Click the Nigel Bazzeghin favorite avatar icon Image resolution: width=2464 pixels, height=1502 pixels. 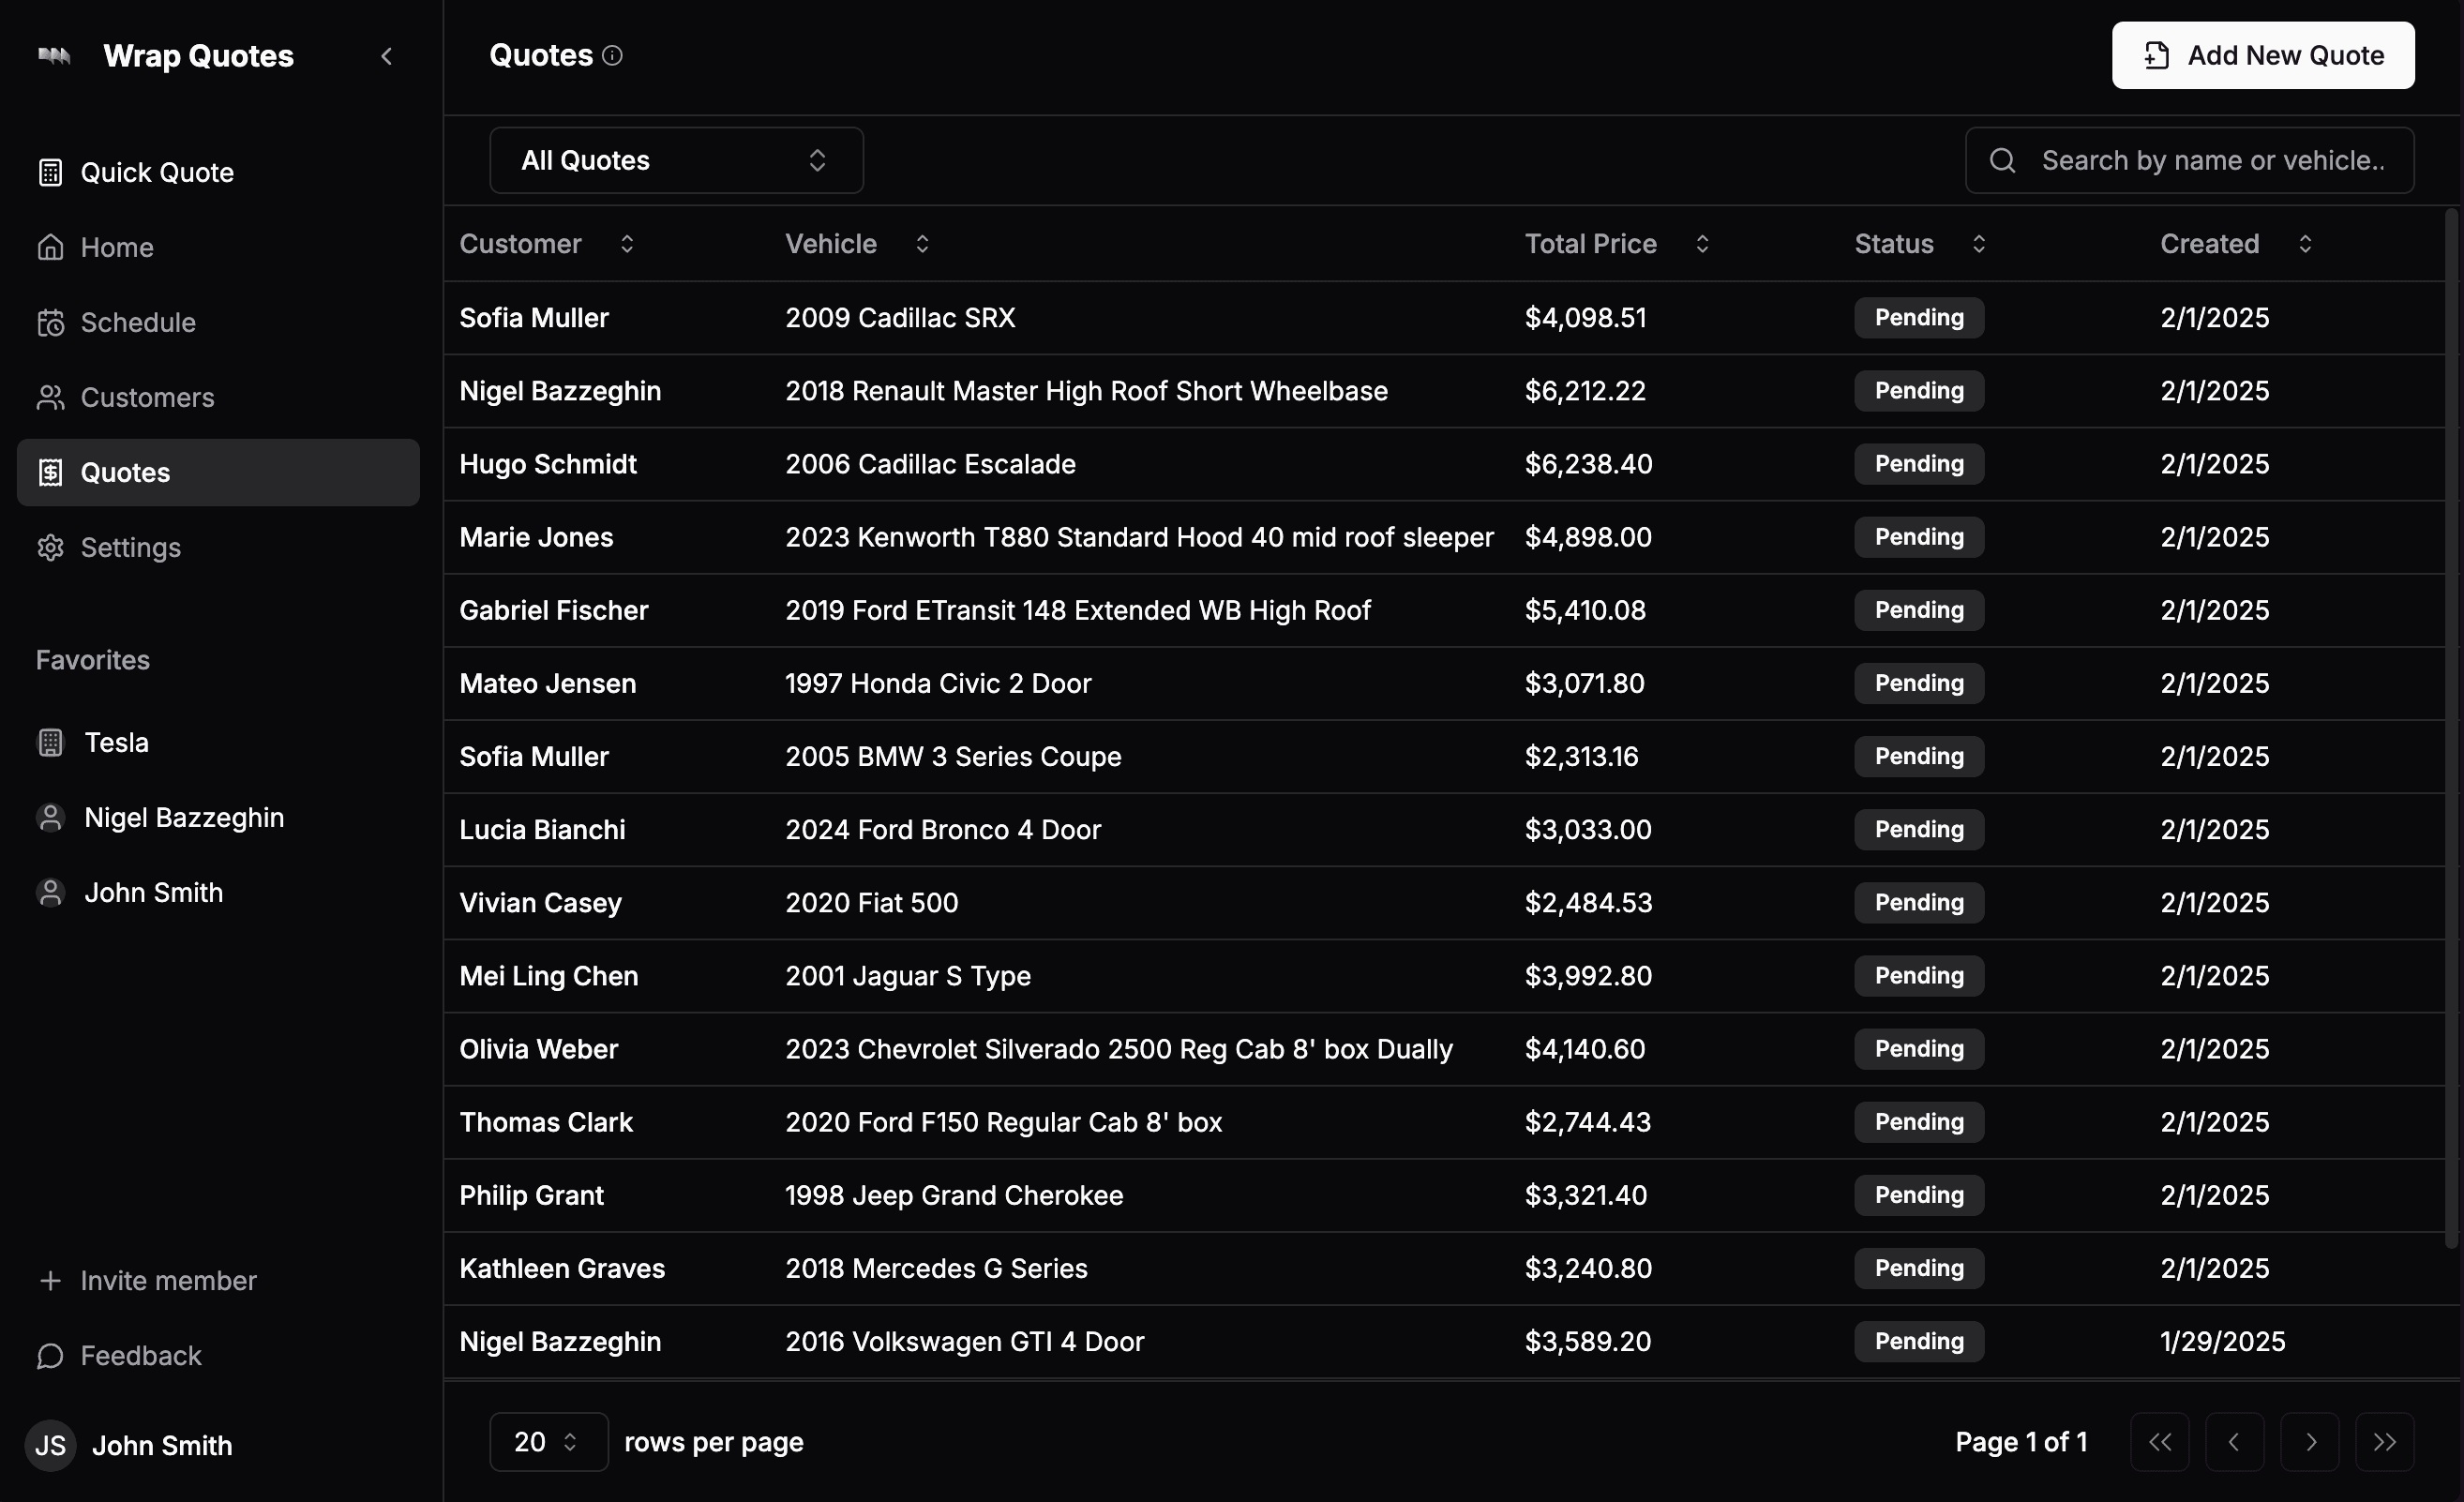pos(50,817)
